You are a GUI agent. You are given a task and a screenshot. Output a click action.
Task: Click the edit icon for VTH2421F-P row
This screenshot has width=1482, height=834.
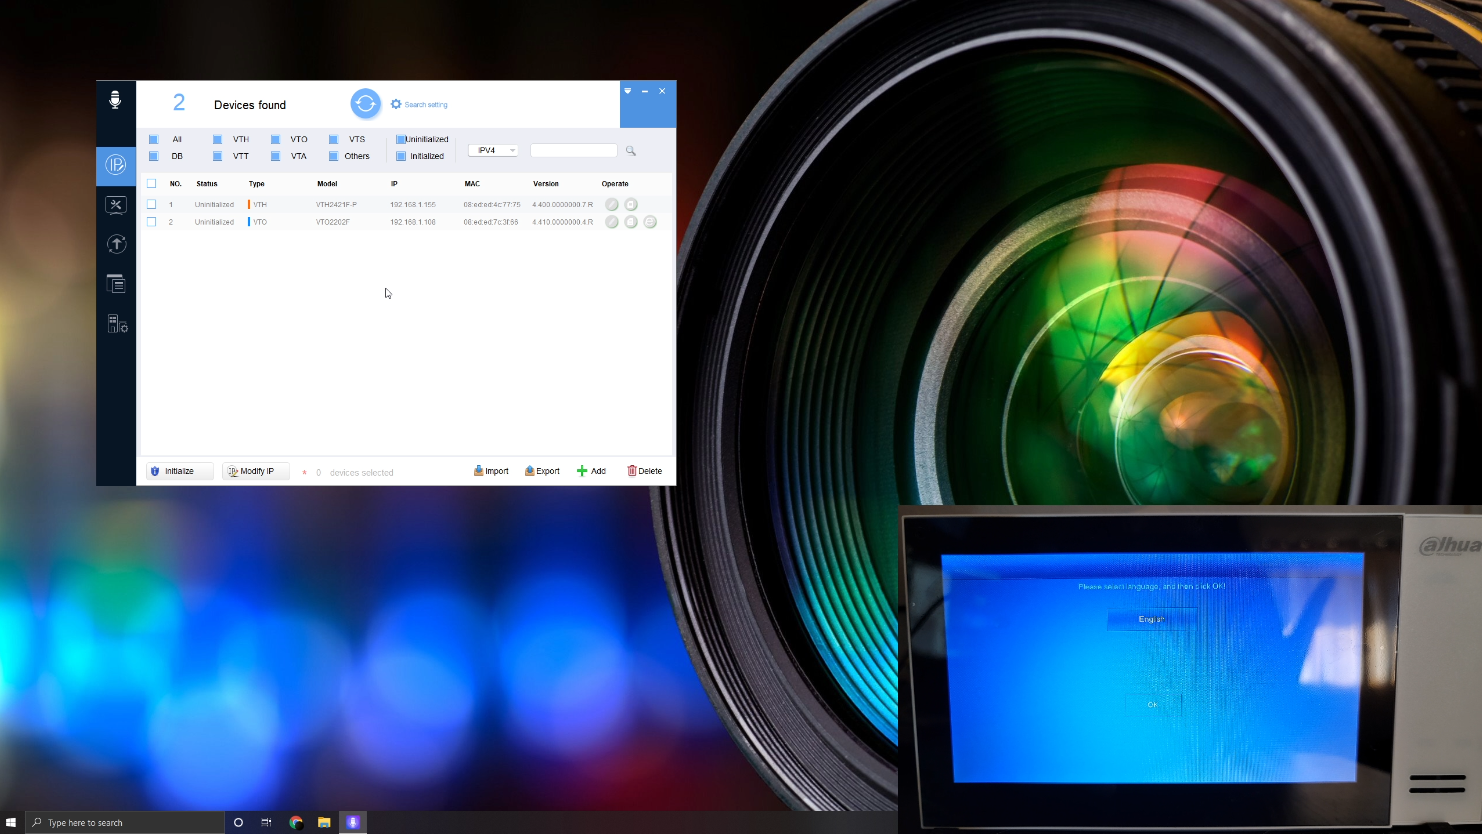pos(612,204)
